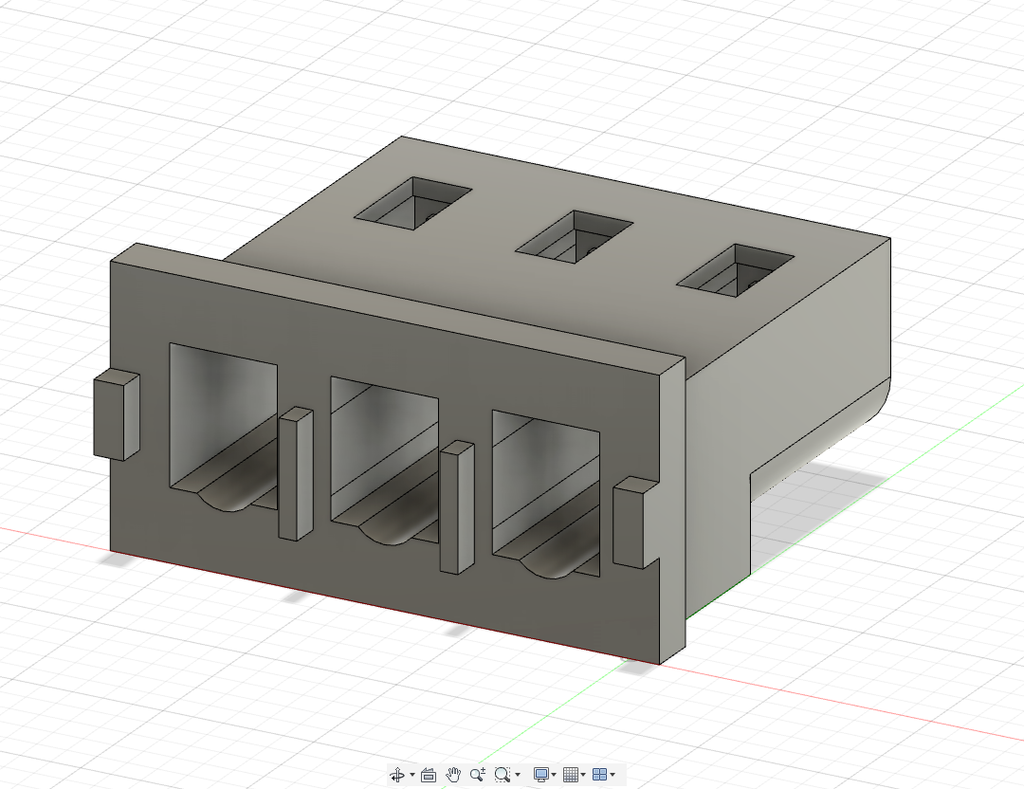Open the Grid and Snaps dropdown
This screenshot has width=1024, height=789.
[584, 773]
